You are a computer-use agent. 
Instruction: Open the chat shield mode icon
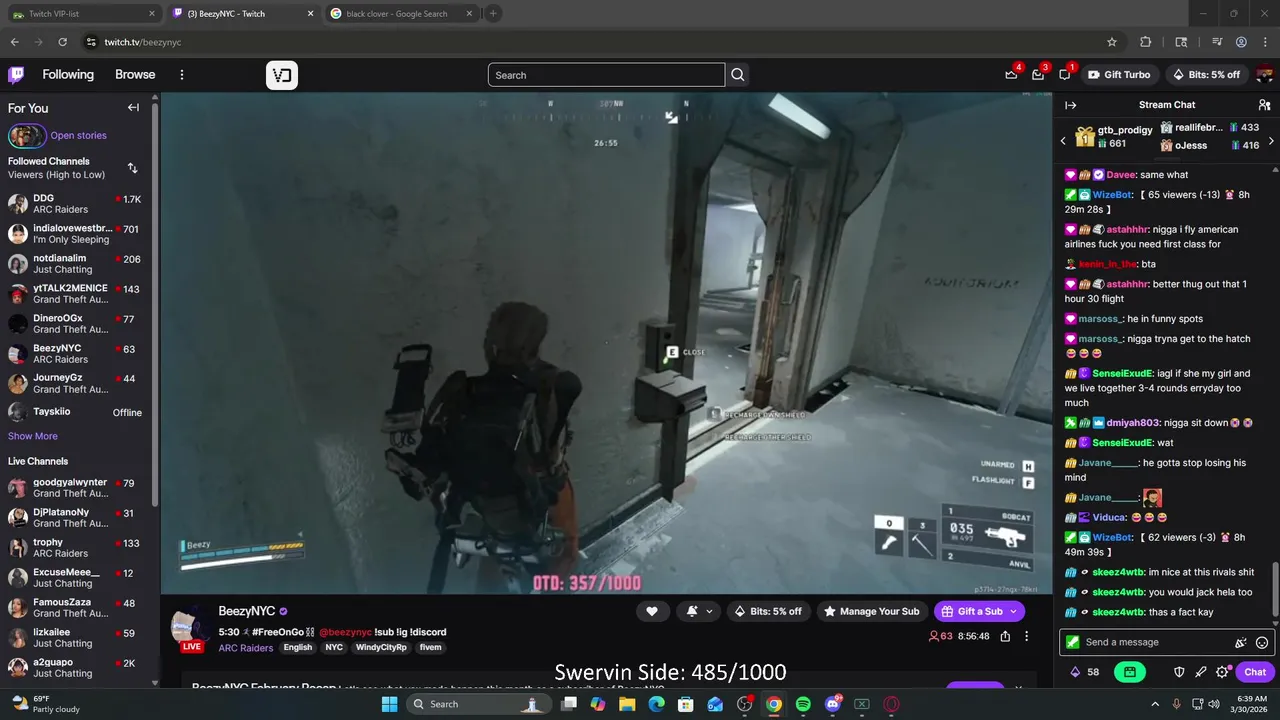[1179, 672]
